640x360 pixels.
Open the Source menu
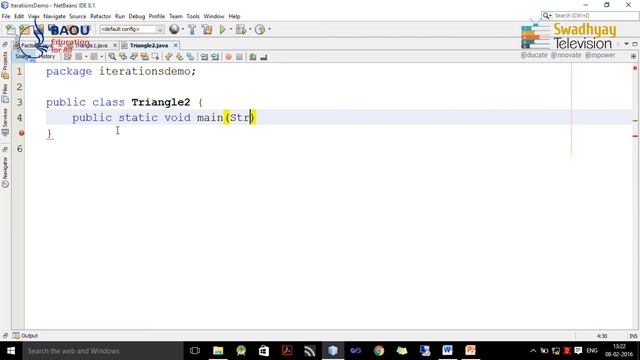tap(78, 16)
